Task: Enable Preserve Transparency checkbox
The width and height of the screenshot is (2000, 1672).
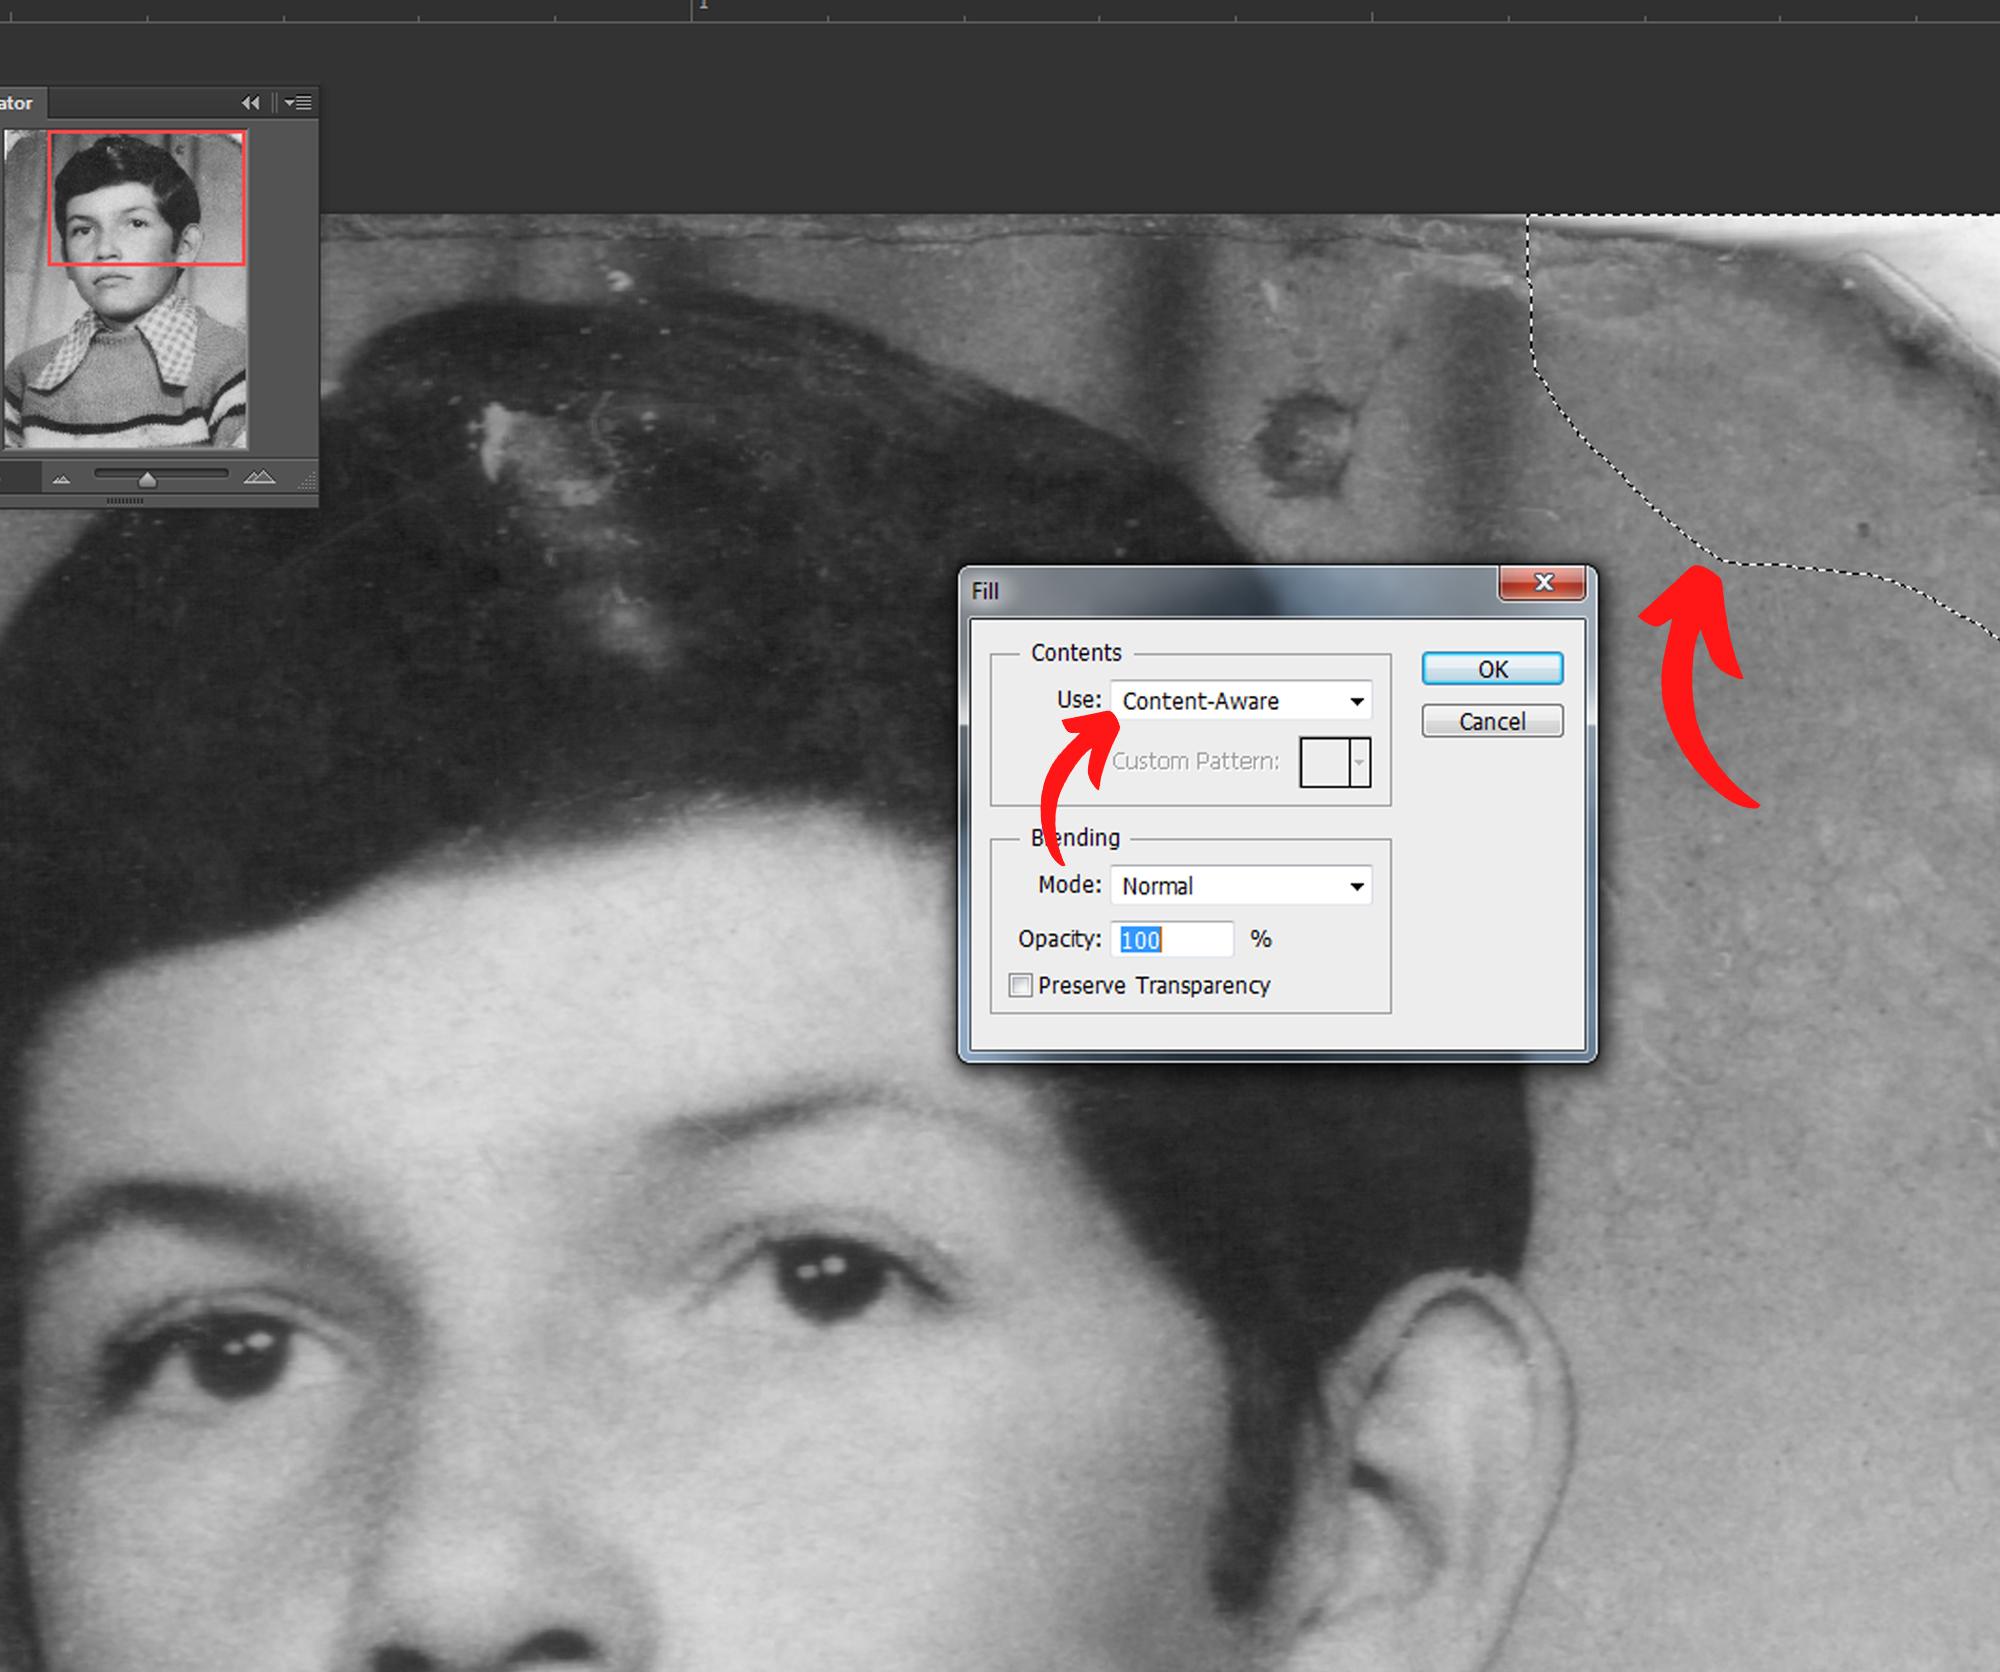Action: pyautogui.click(x=1021, y=986)
